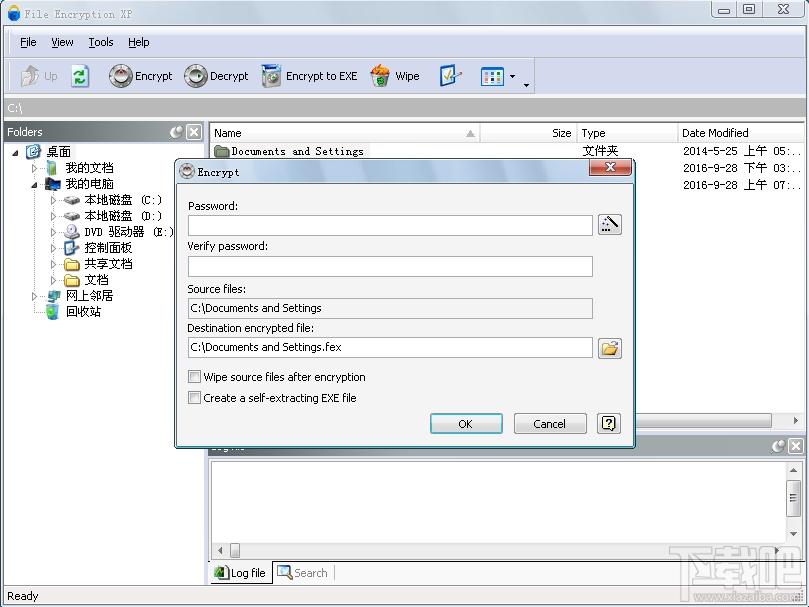Browse for destination encrypted file folder icon
809x607 pixels.
(610, 348)
